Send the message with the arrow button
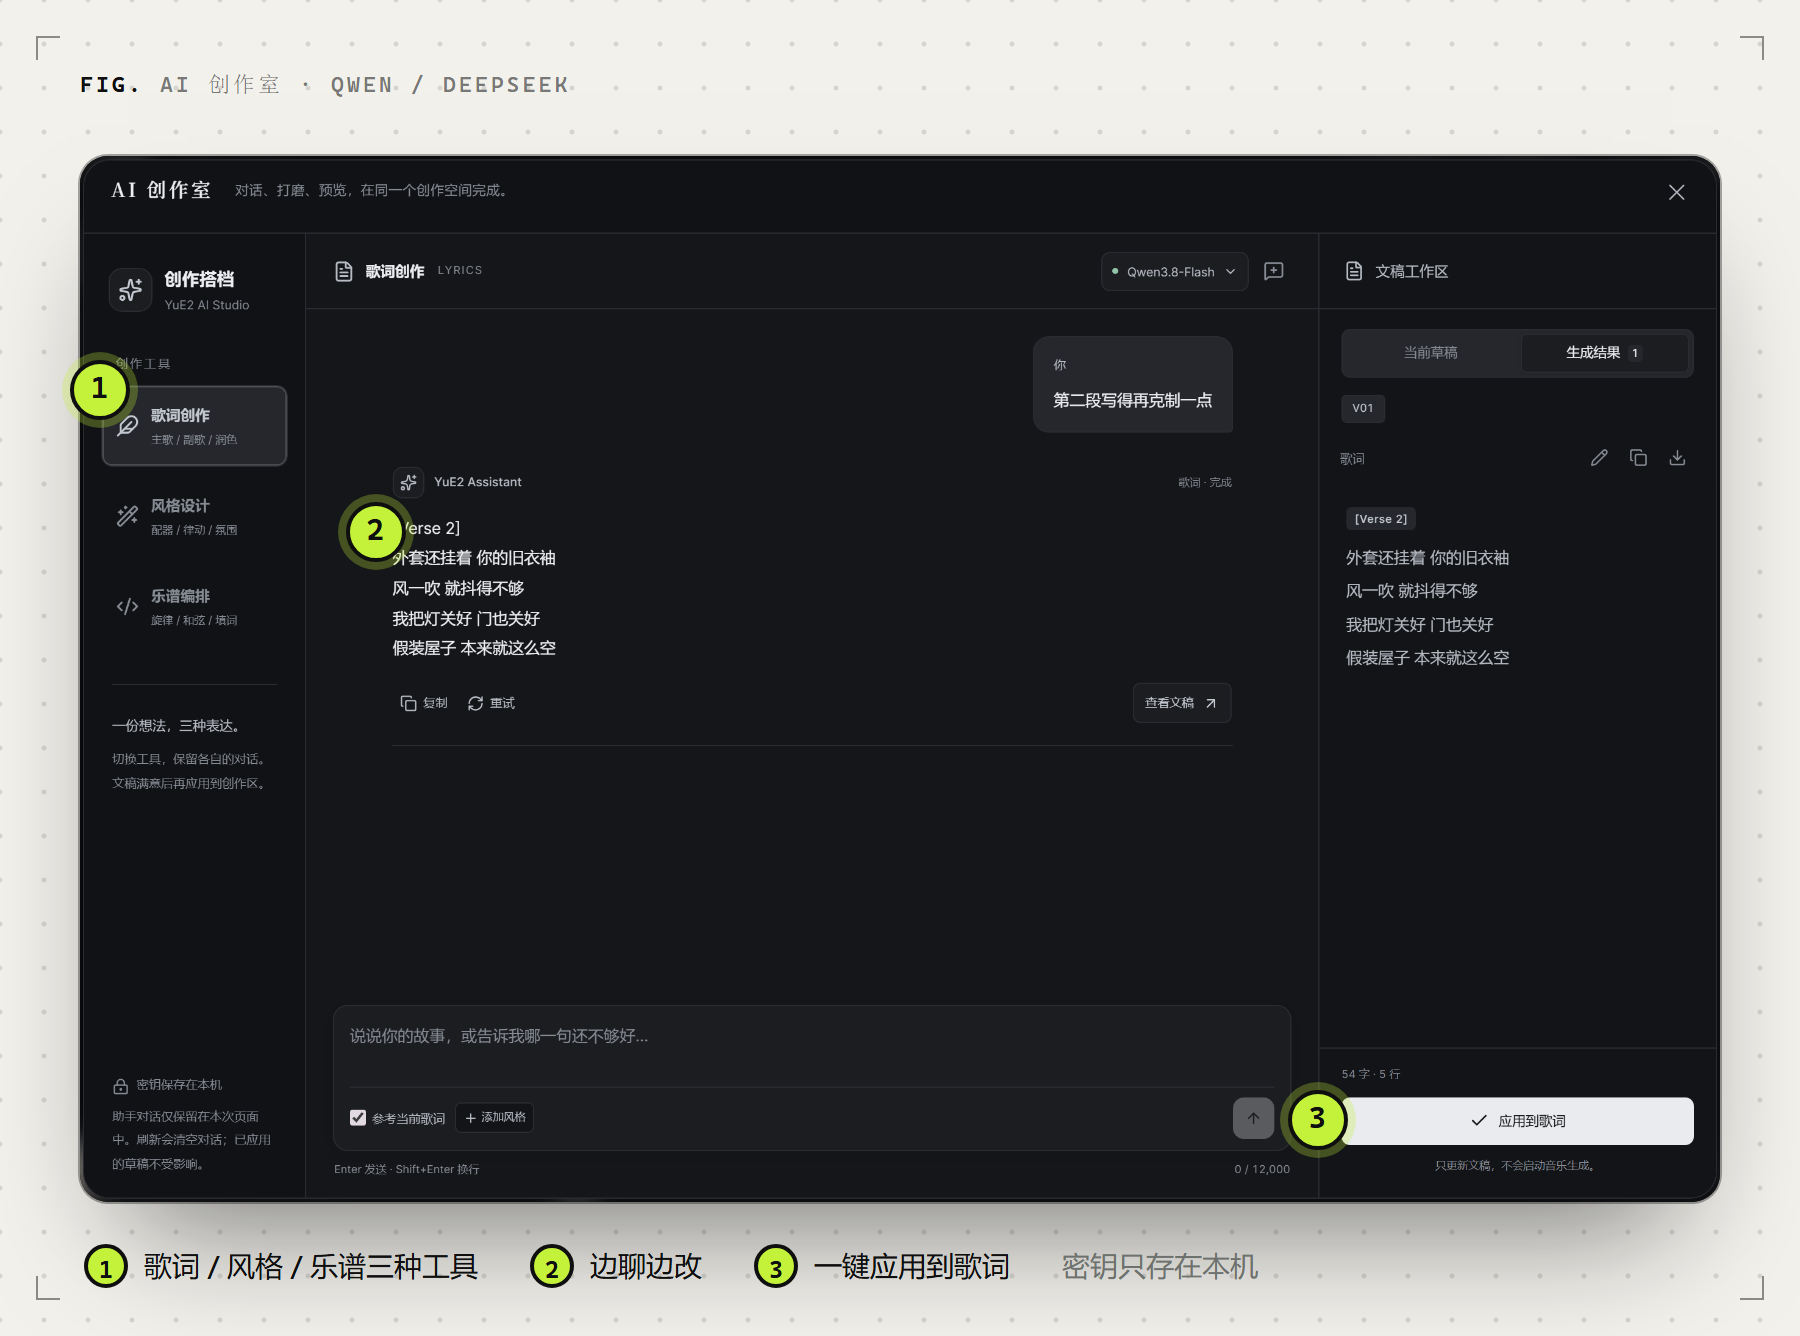The image size is (1800, 1336). coord(1253,1118)
